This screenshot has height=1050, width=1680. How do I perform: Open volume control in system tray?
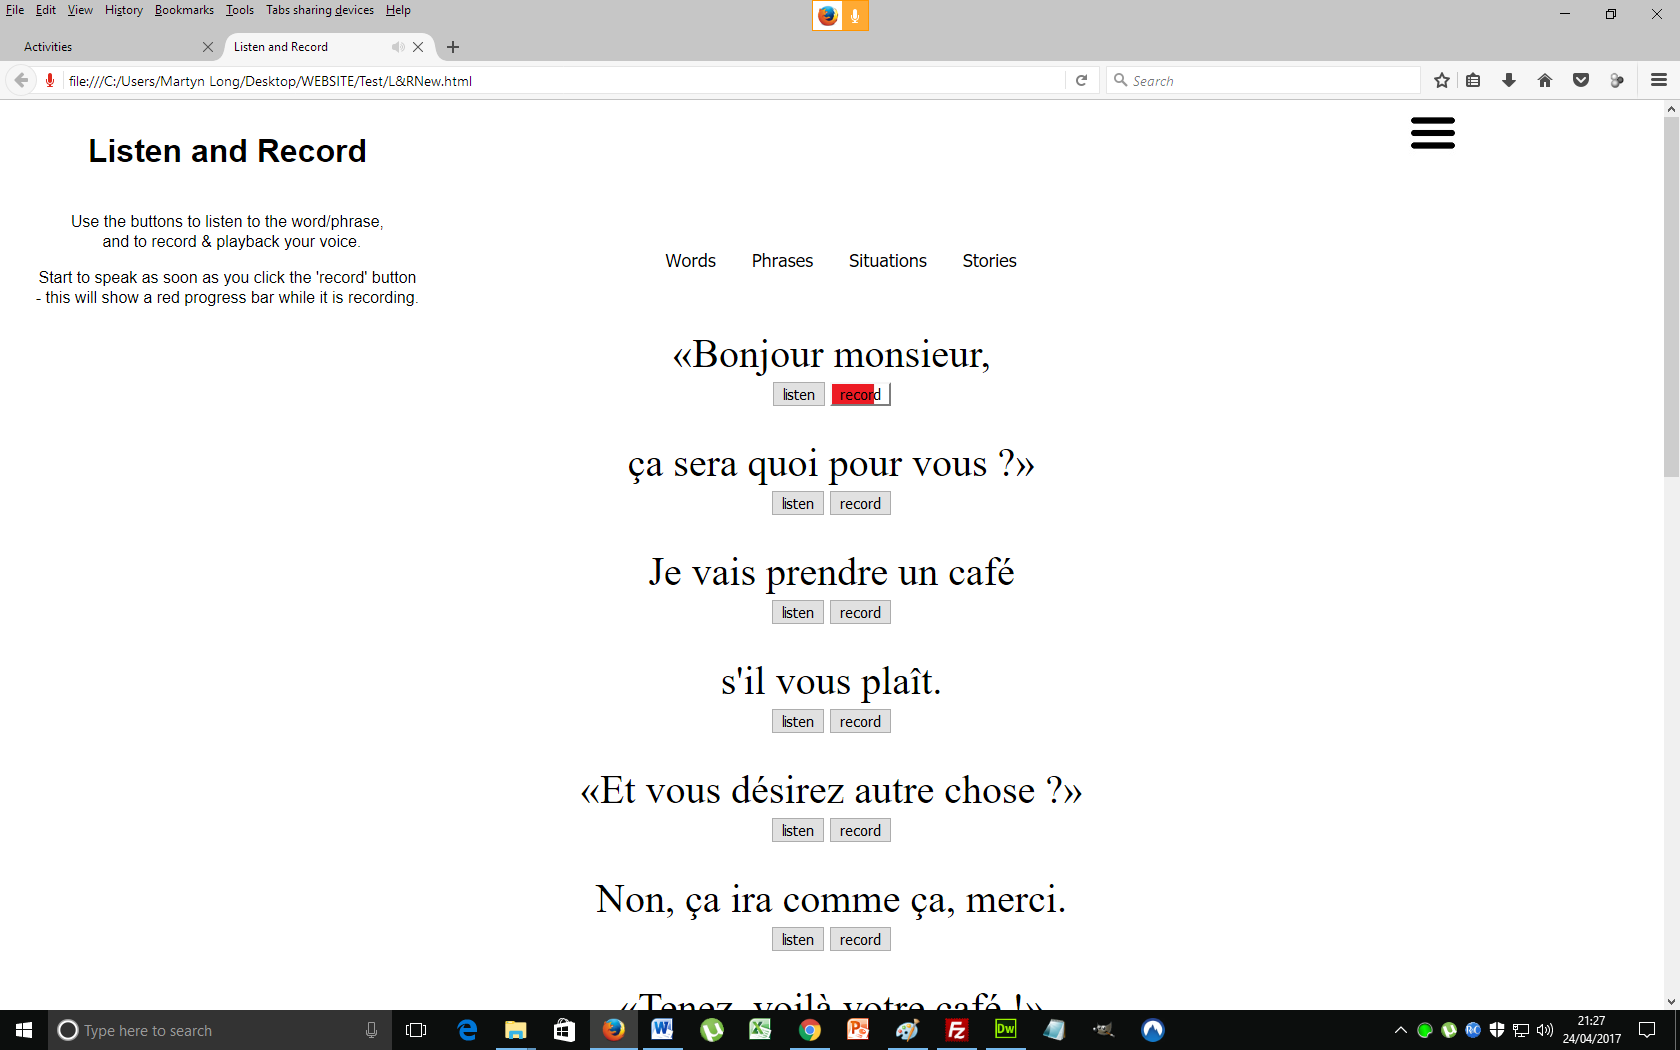1545,1030
